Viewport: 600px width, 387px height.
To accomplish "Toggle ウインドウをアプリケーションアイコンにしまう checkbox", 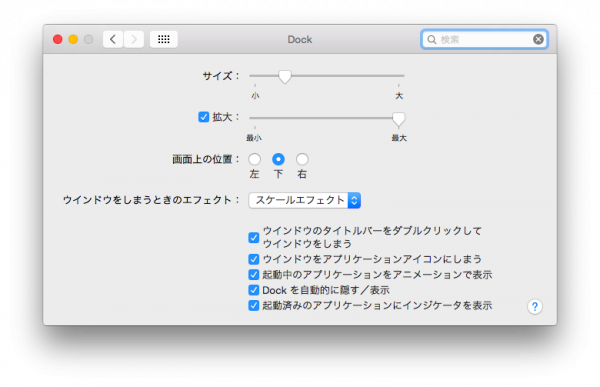I will [253, 259].
